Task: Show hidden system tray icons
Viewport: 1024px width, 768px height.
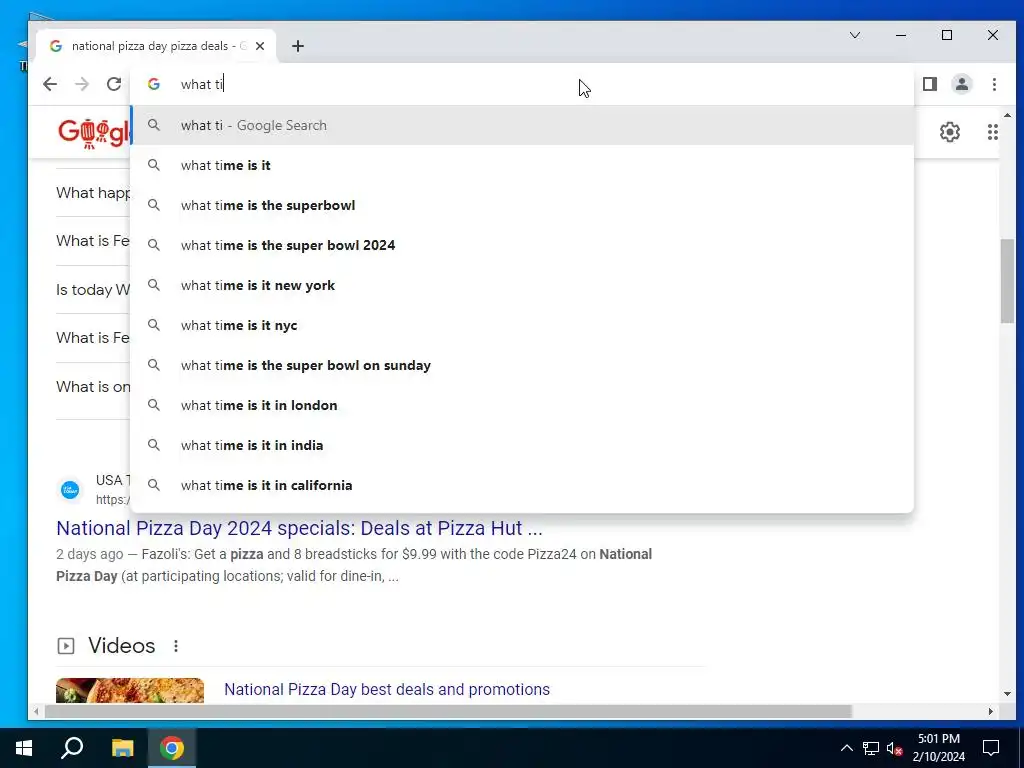Action: [846, 748]
